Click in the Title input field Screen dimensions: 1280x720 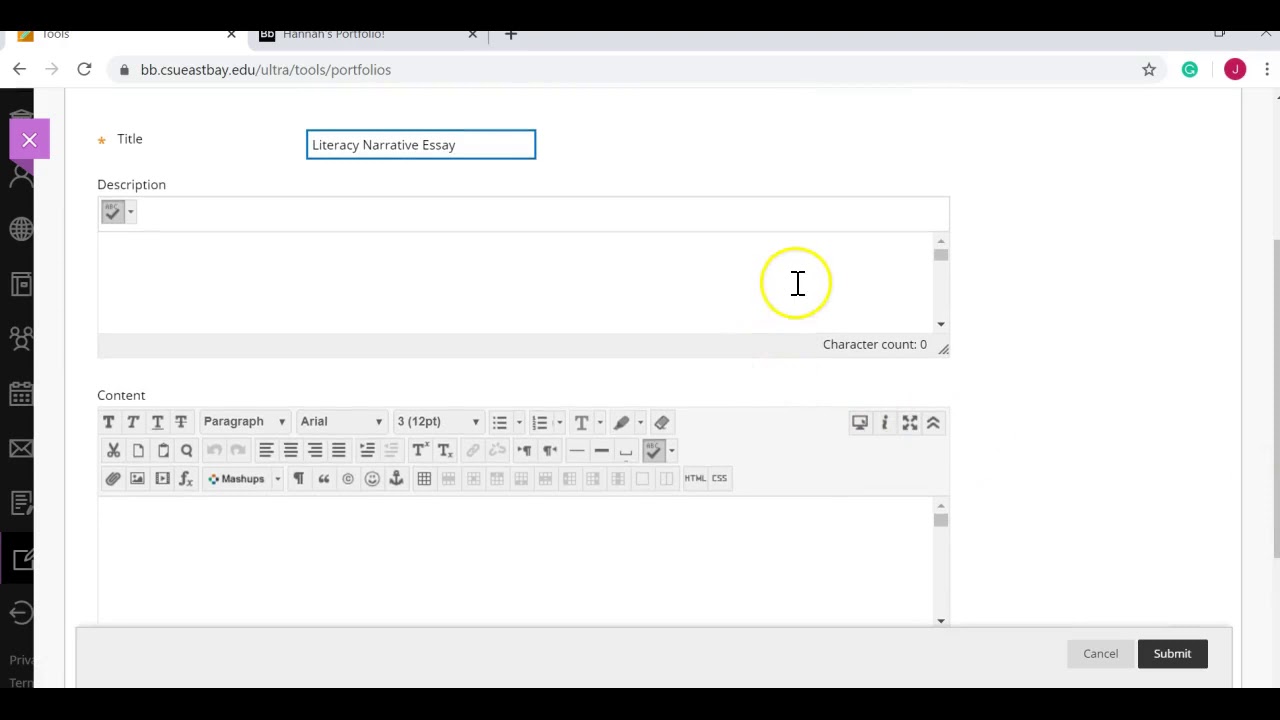(x=421, y=145)
